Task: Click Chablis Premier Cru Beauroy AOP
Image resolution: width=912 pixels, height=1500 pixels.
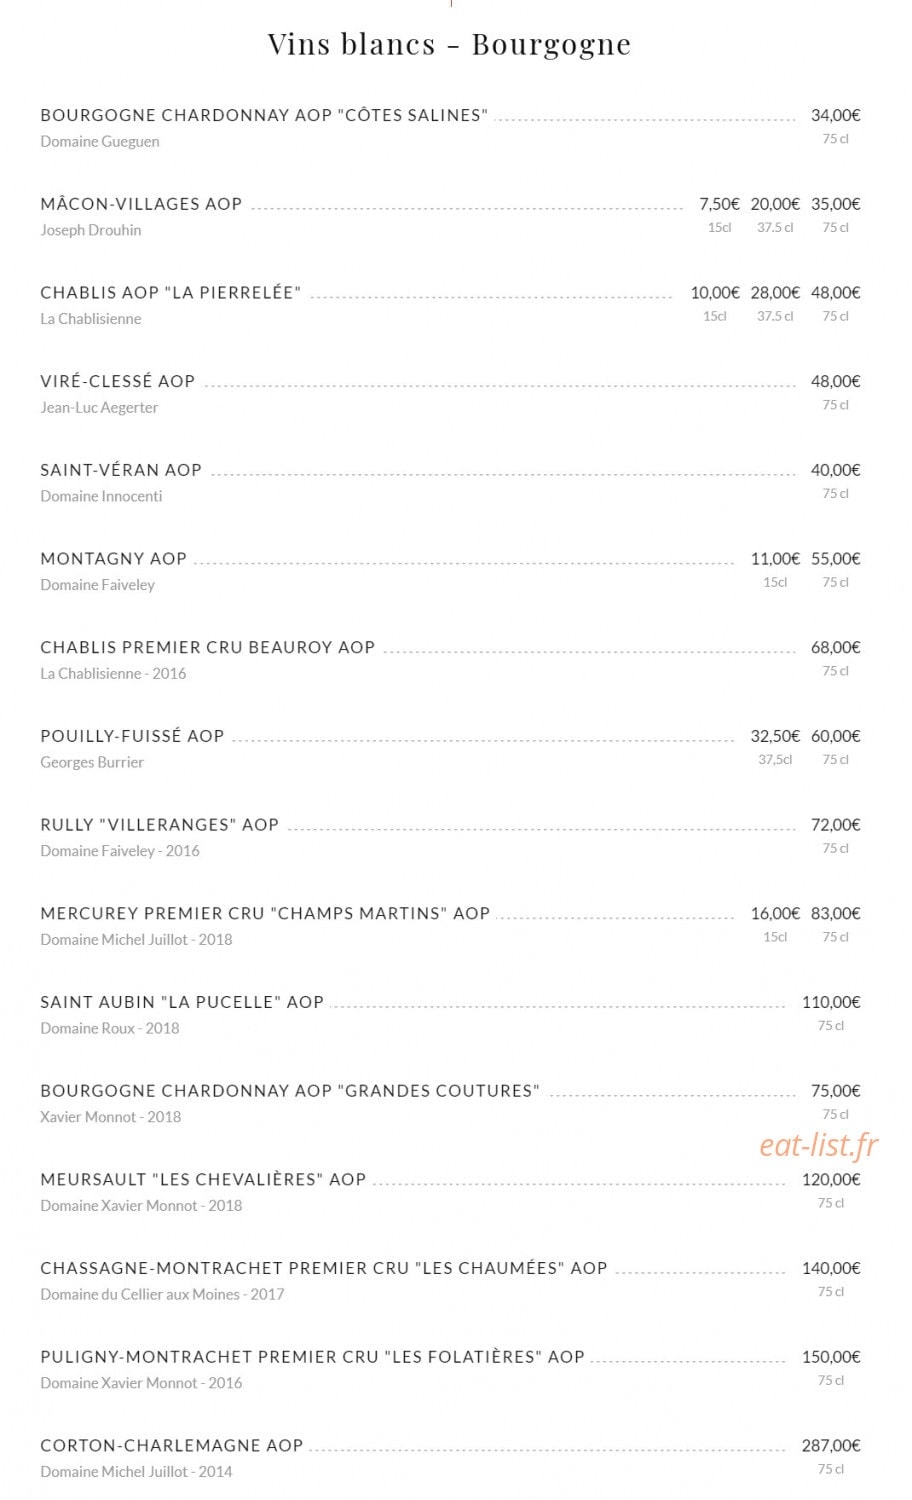Action: pos(208,647)
